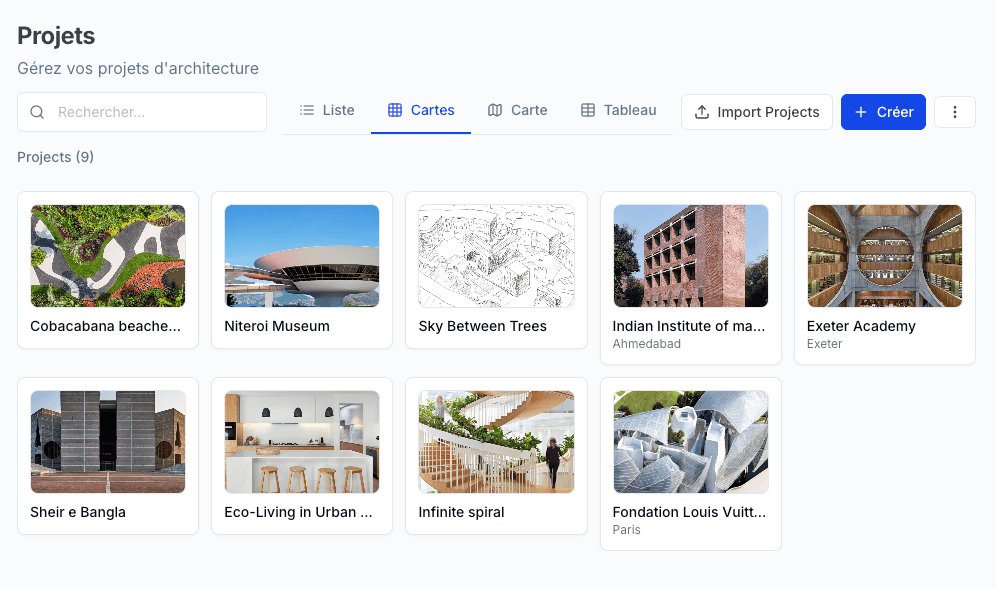The width and height of the screenshot is (996, 589).
Task: Click the Sky Between Trees title
Action: (482, 327)
